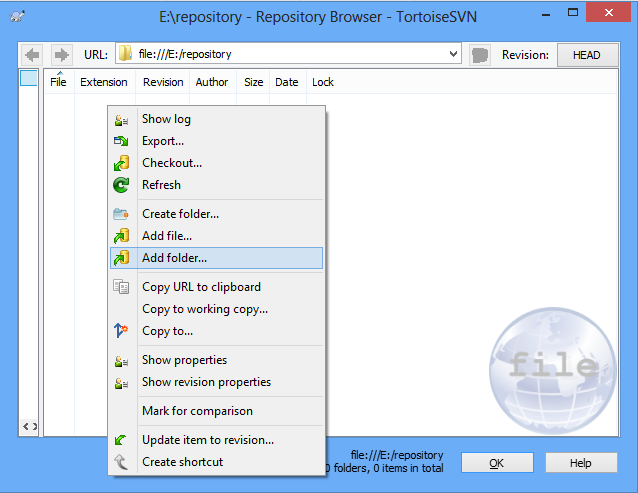
Task: Click the icon beside the Revision label
Action: [480, 55]
